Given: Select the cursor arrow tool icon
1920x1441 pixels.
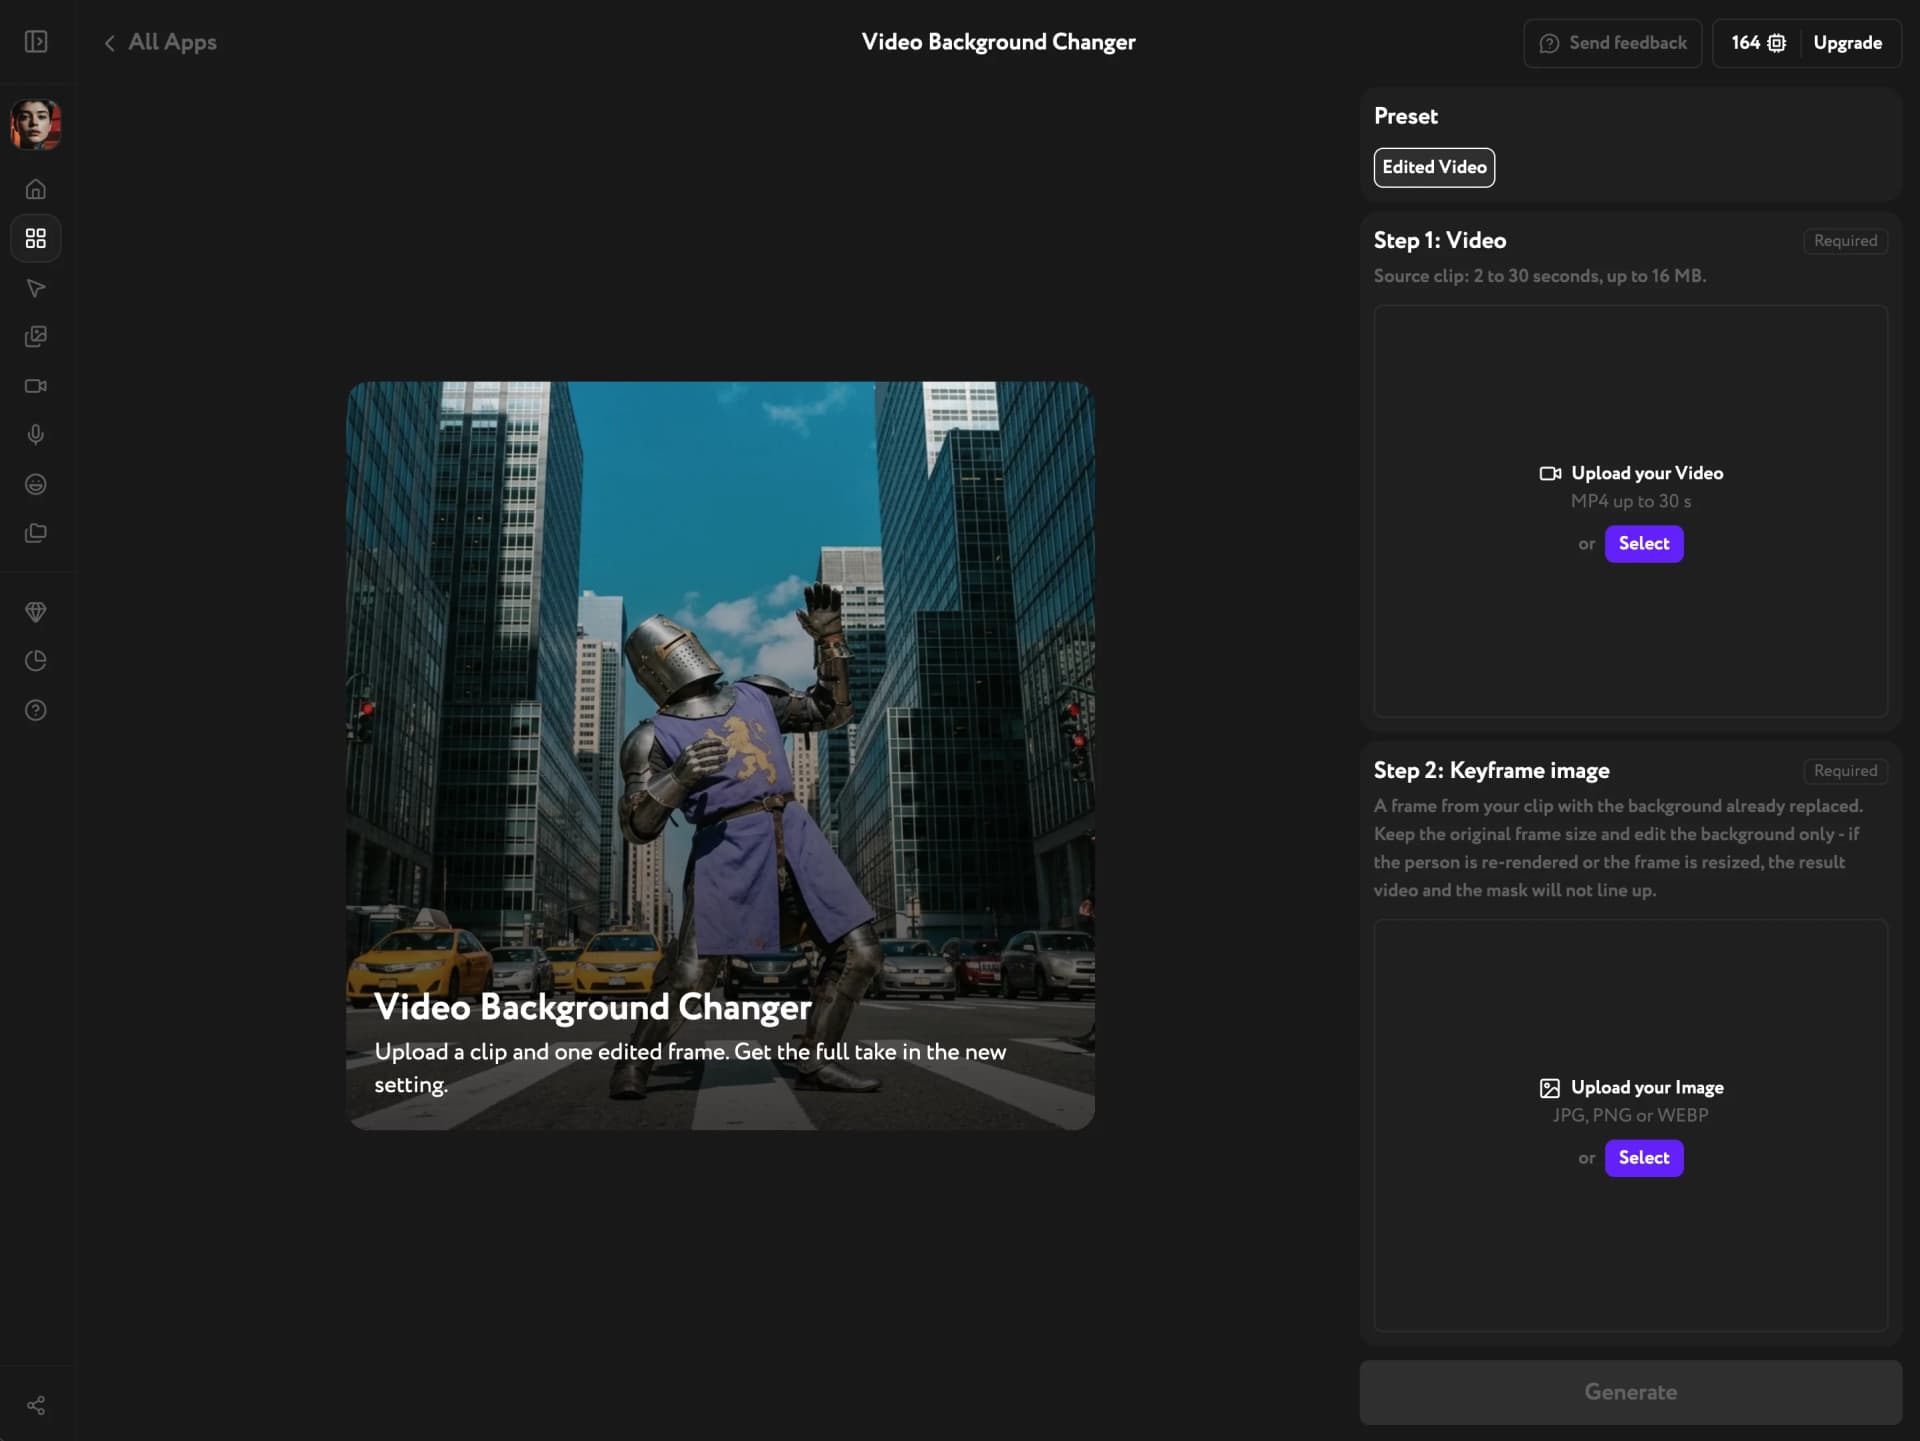Looking at the screenshot, I should pos(36,288).
